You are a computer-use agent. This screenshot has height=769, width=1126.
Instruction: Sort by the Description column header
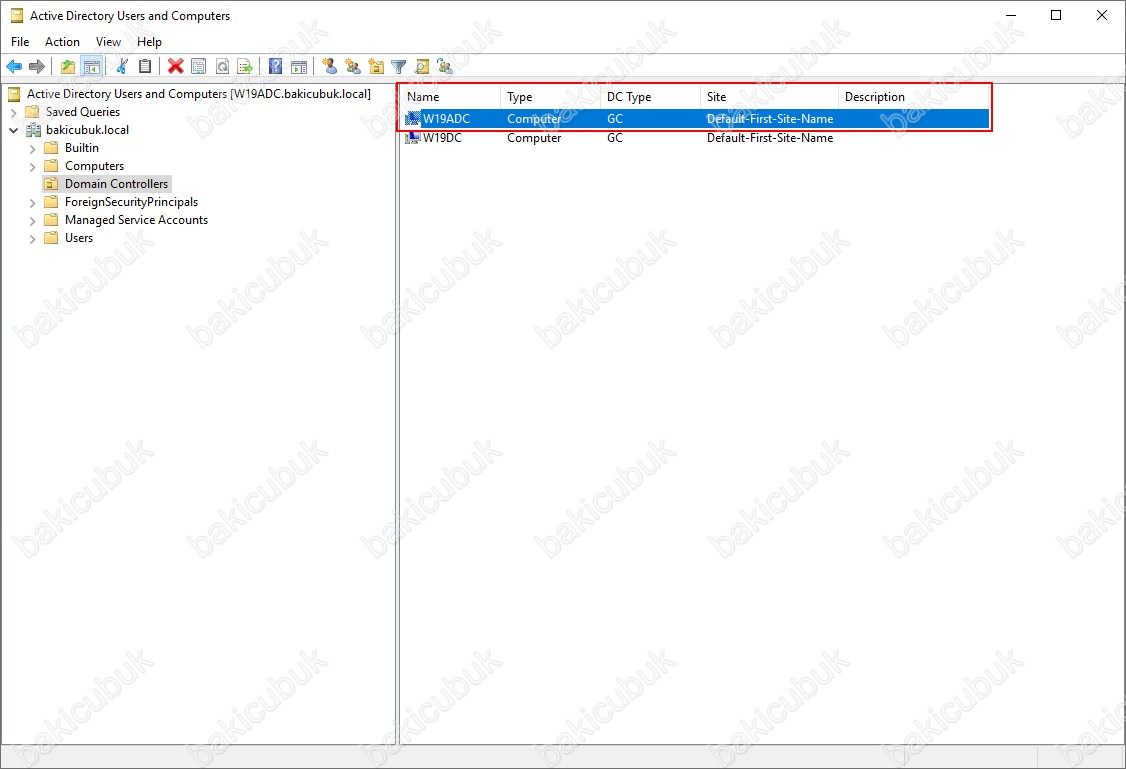coord(913,97)
